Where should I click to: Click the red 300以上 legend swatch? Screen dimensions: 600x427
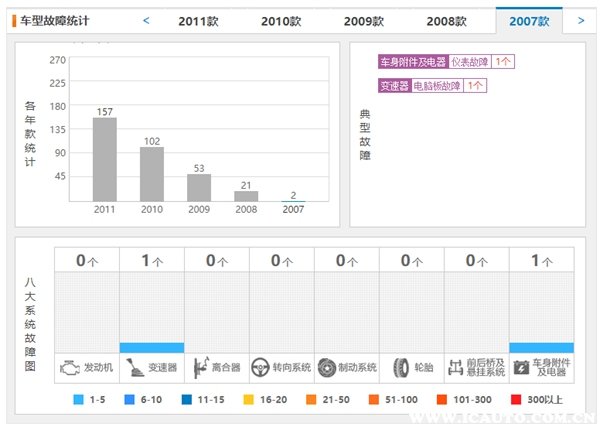click(x=516, y=400)
